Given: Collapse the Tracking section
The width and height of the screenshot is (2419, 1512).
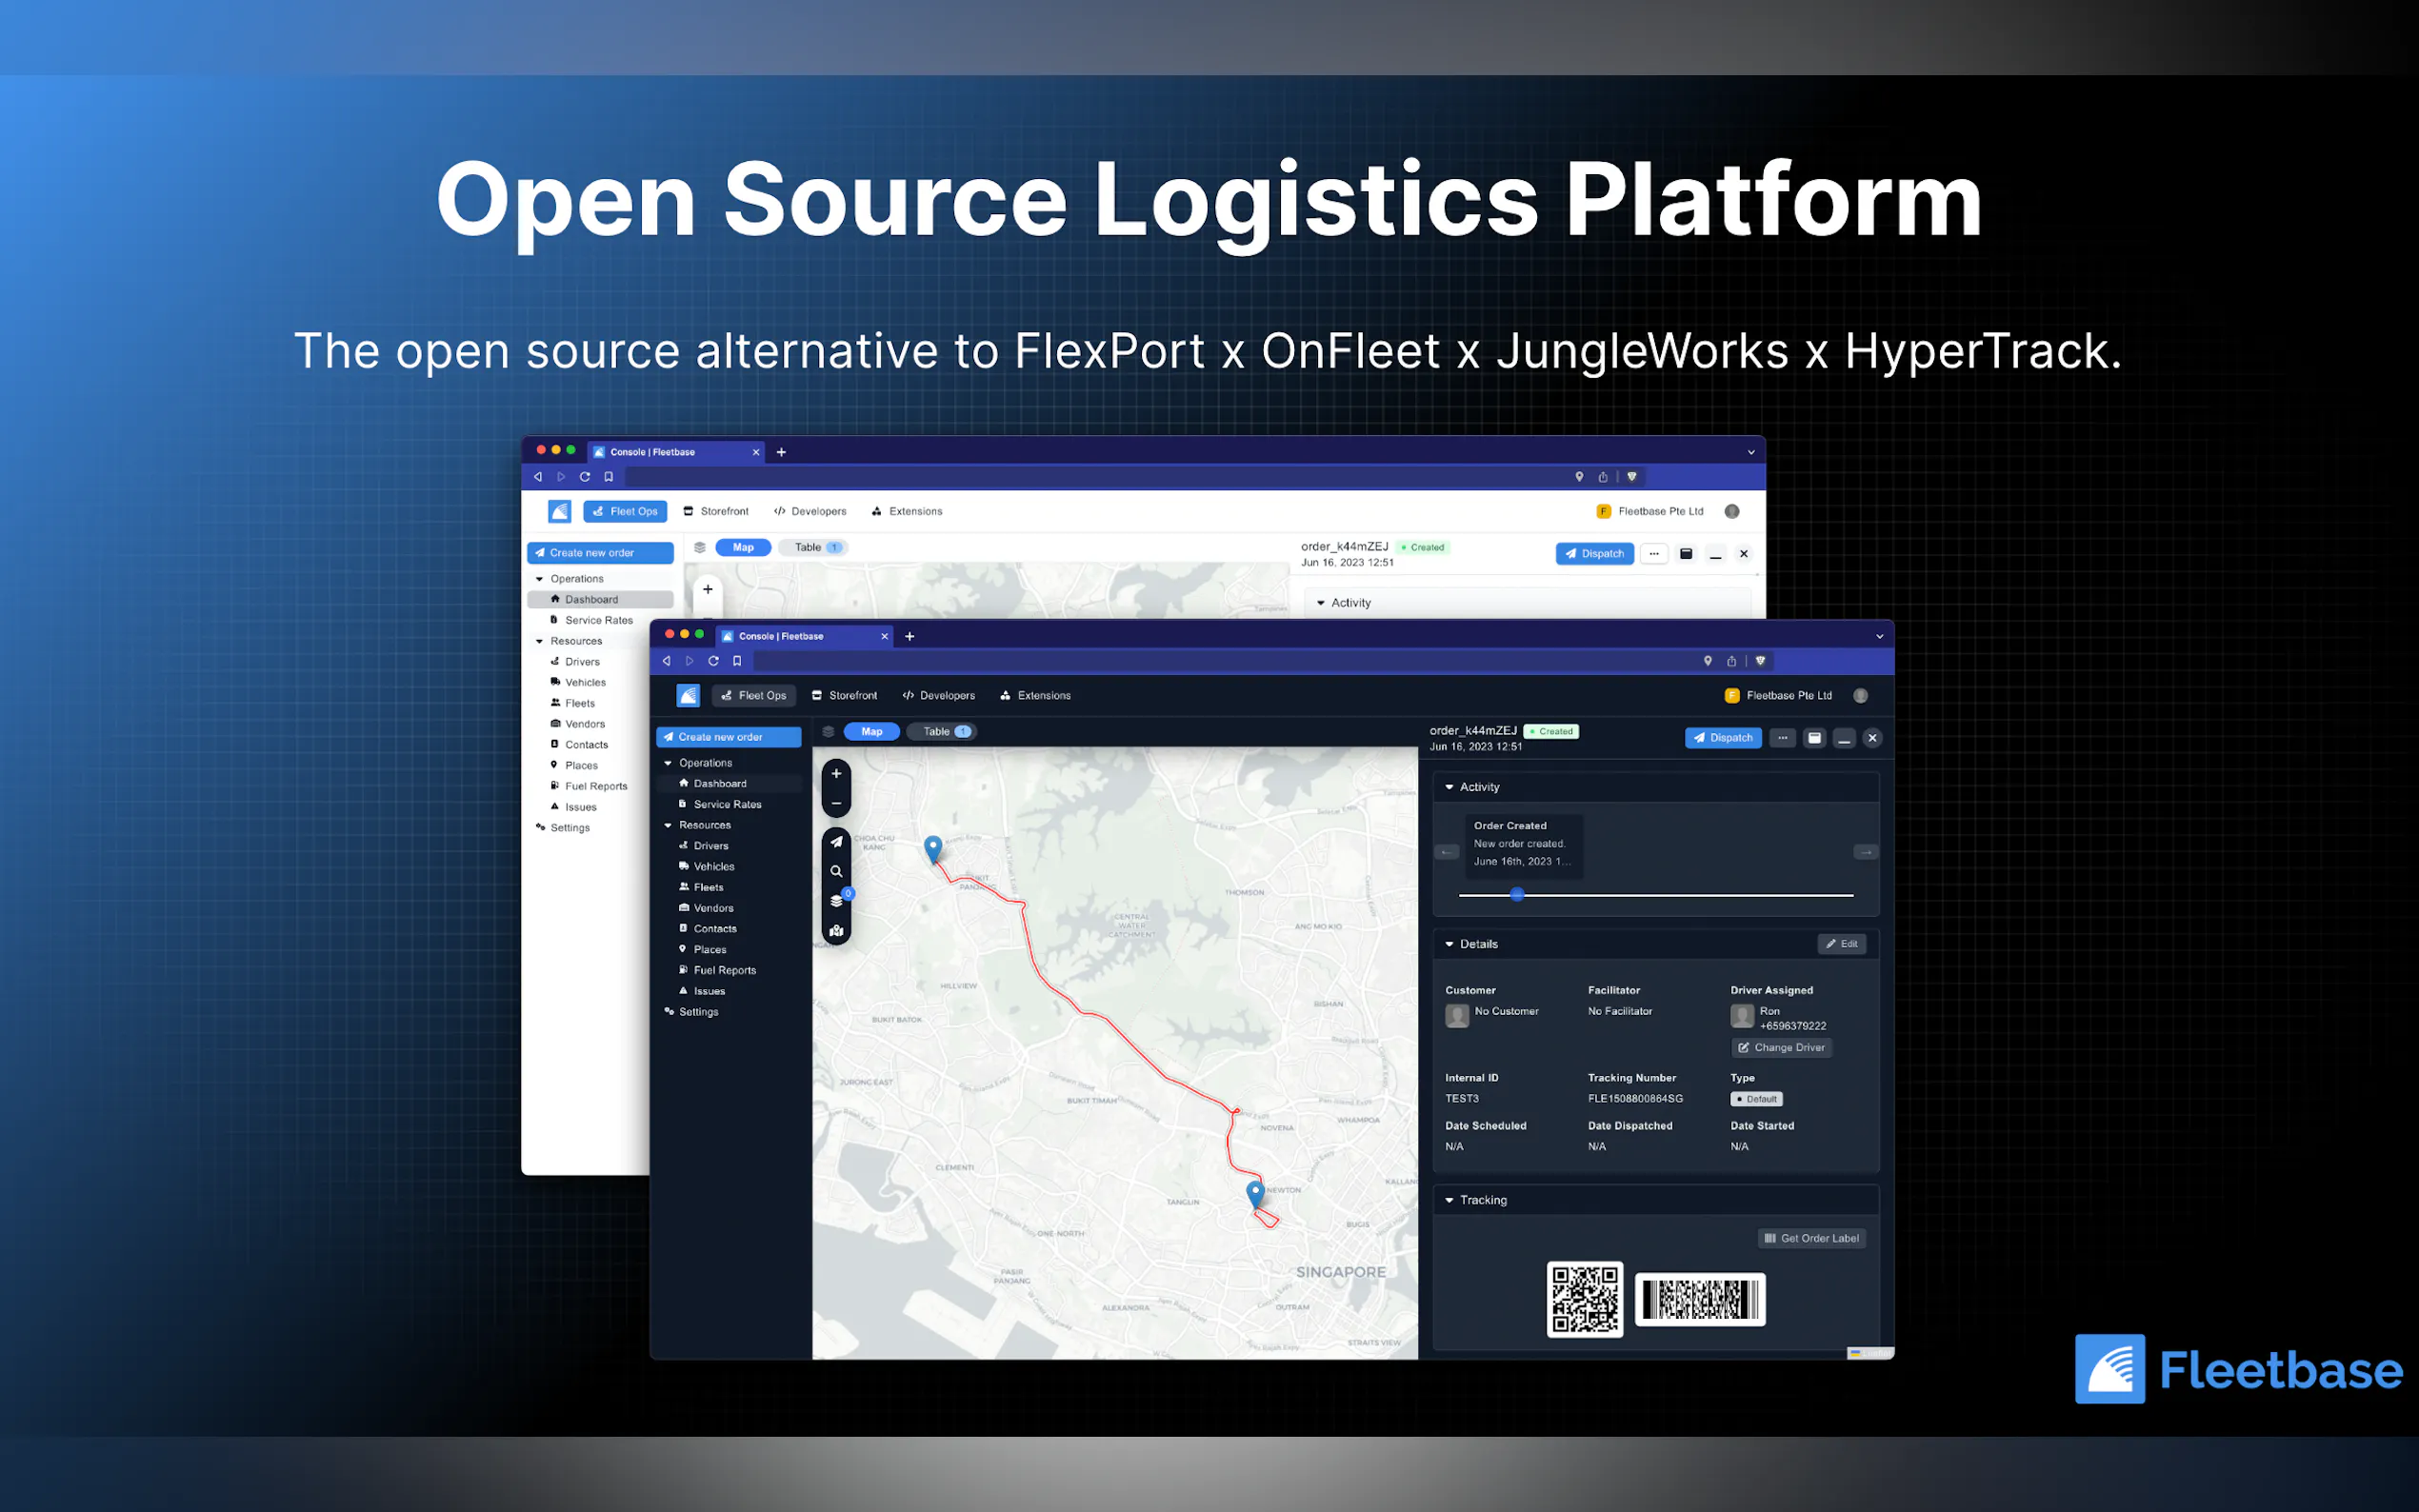Looking at the screenshot, I should tap(1449, 1200).
